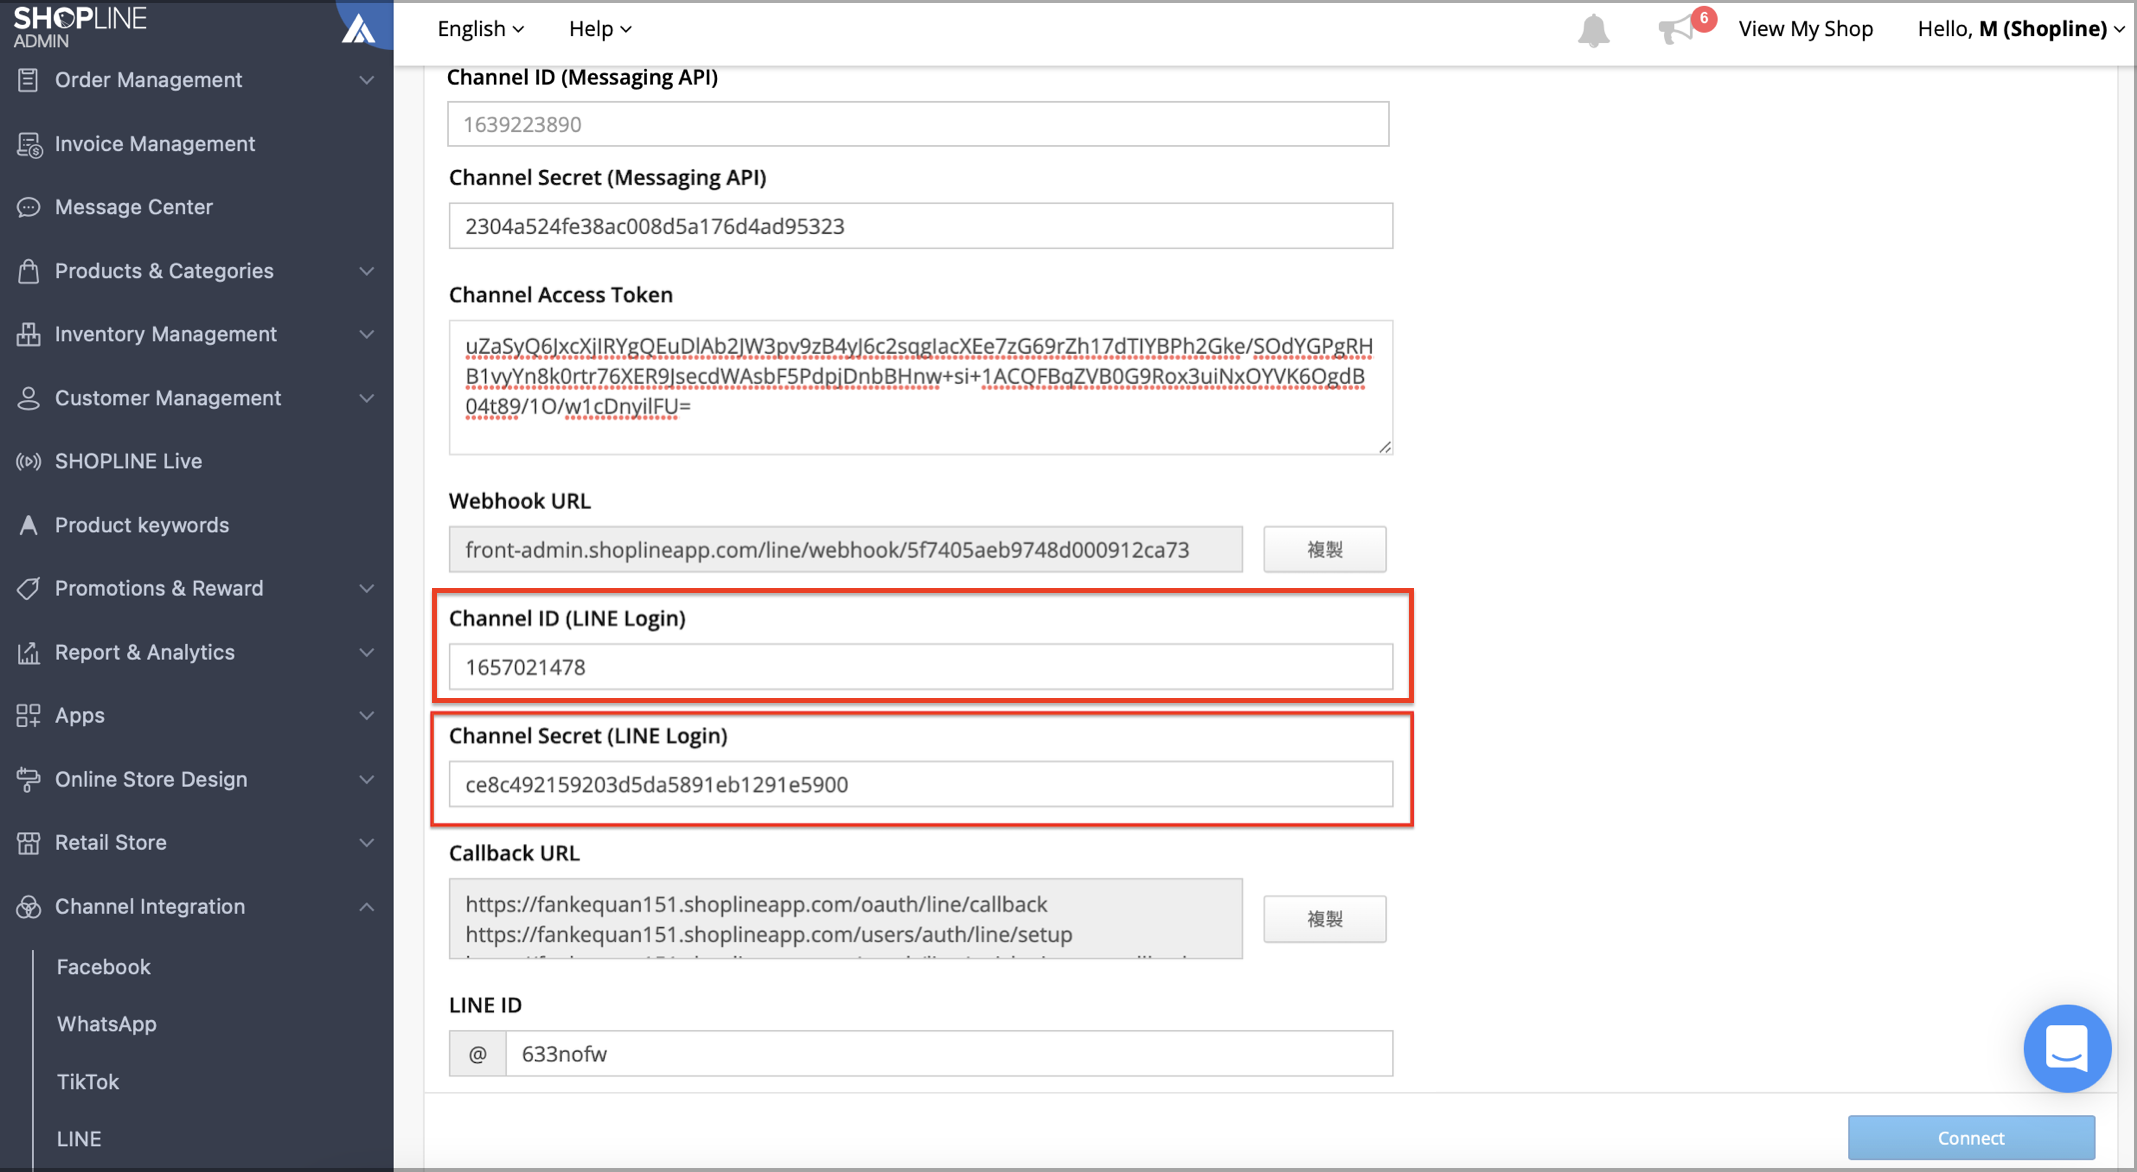Click the Connect button
The height and width of the screenshot is (1172, 2137).
point(1971,1138)
